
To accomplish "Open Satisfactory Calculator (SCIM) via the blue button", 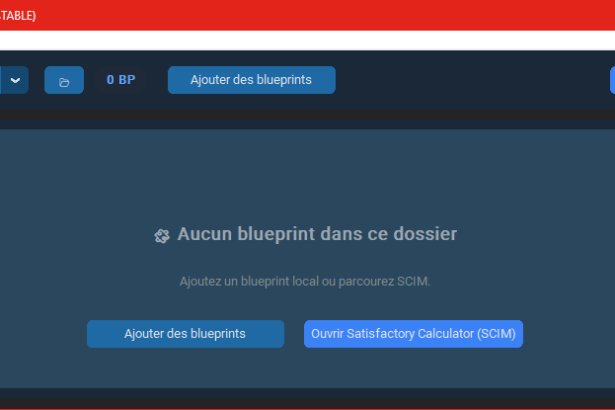I will pos(413,334).
